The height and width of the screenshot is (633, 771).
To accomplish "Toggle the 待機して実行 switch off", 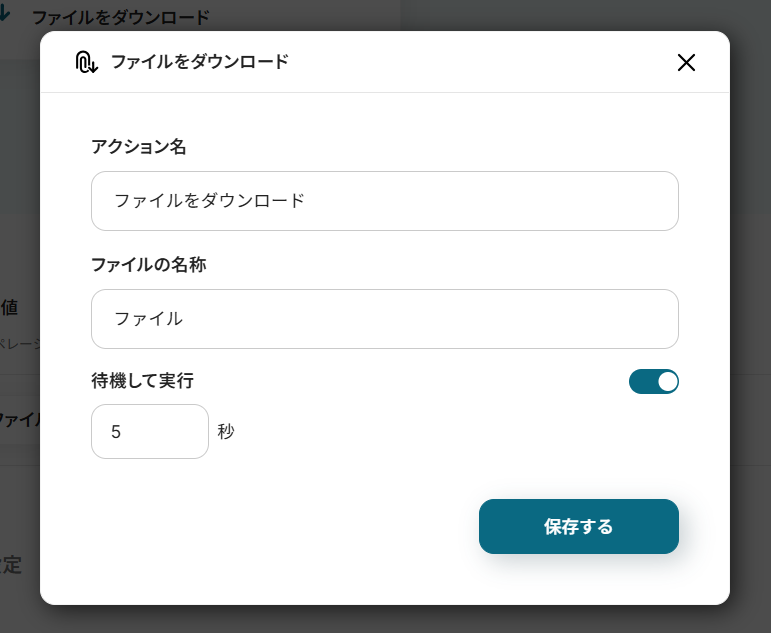I will pos(654,381).
